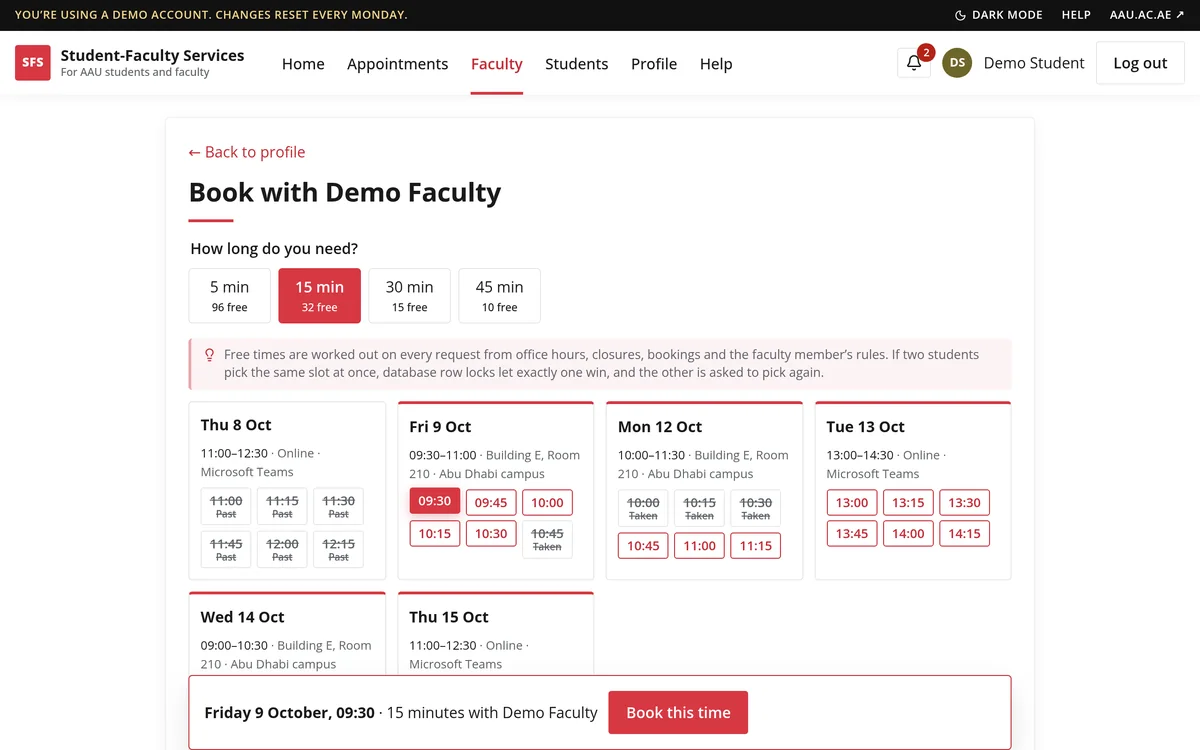Click the Student-Faculty Services title
This screenshot has width=1200, height=750.
pyautogui.click(x=152, y=56)
